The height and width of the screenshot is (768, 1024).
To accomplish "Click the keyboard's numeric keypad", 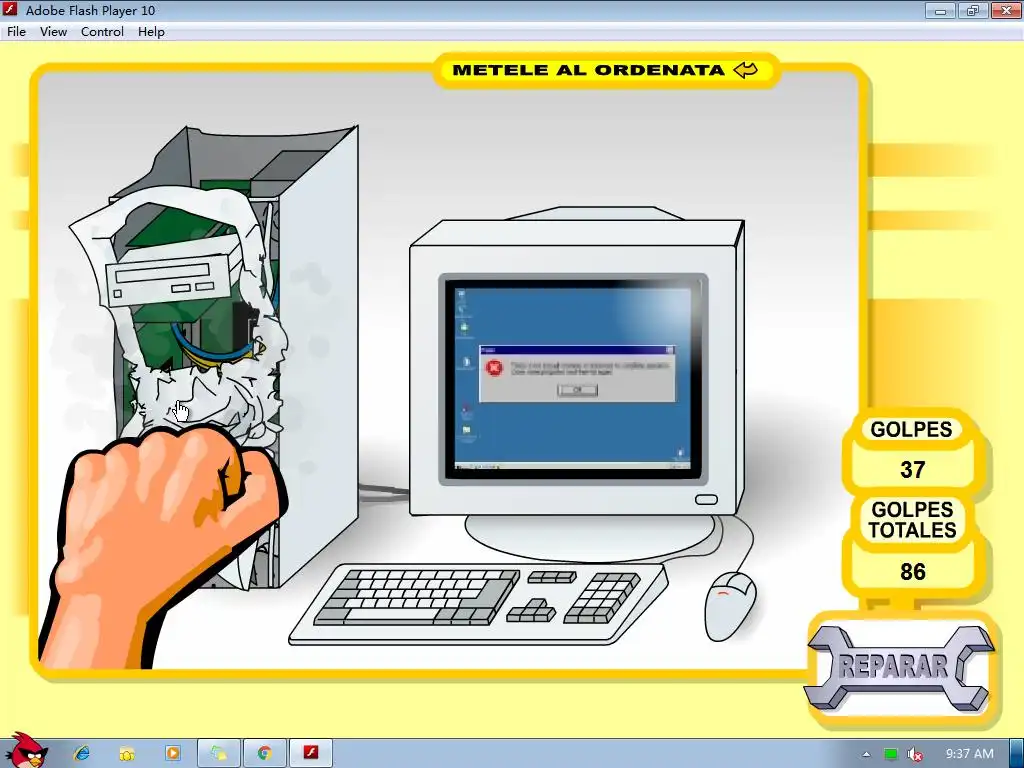I will point(601,598).
